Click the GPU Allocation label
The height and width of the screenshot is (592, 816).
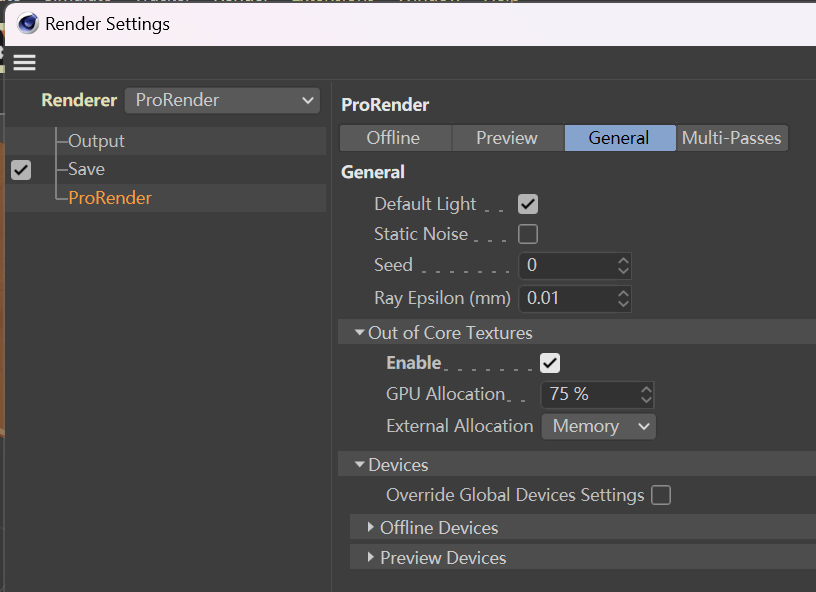(x=445, y=394)
